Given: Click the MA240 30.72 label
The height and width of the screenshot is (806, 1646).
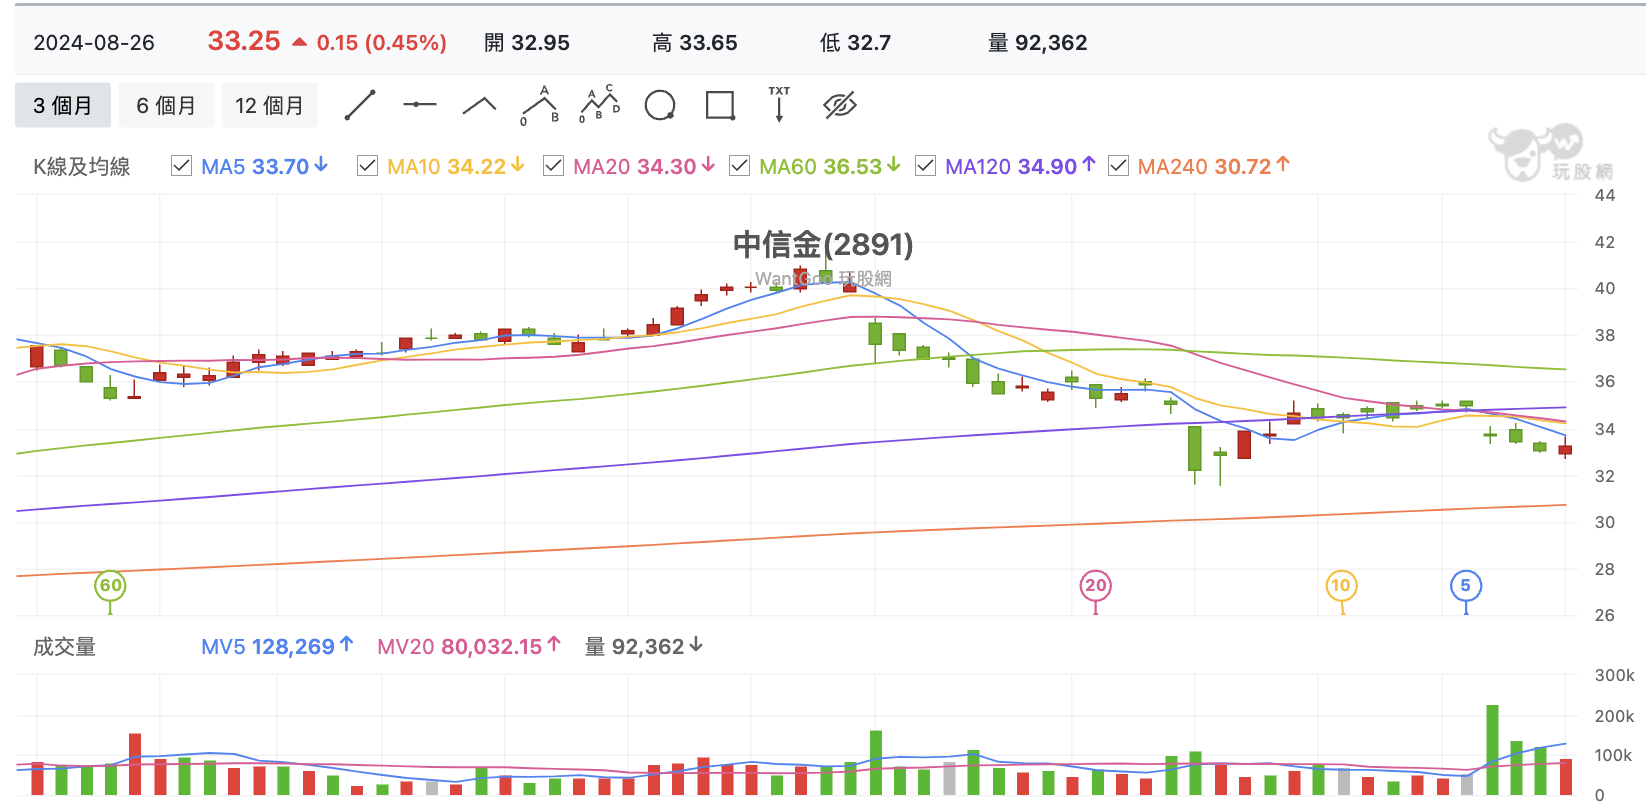Looking at the screenshot, I should (1214, 166).
